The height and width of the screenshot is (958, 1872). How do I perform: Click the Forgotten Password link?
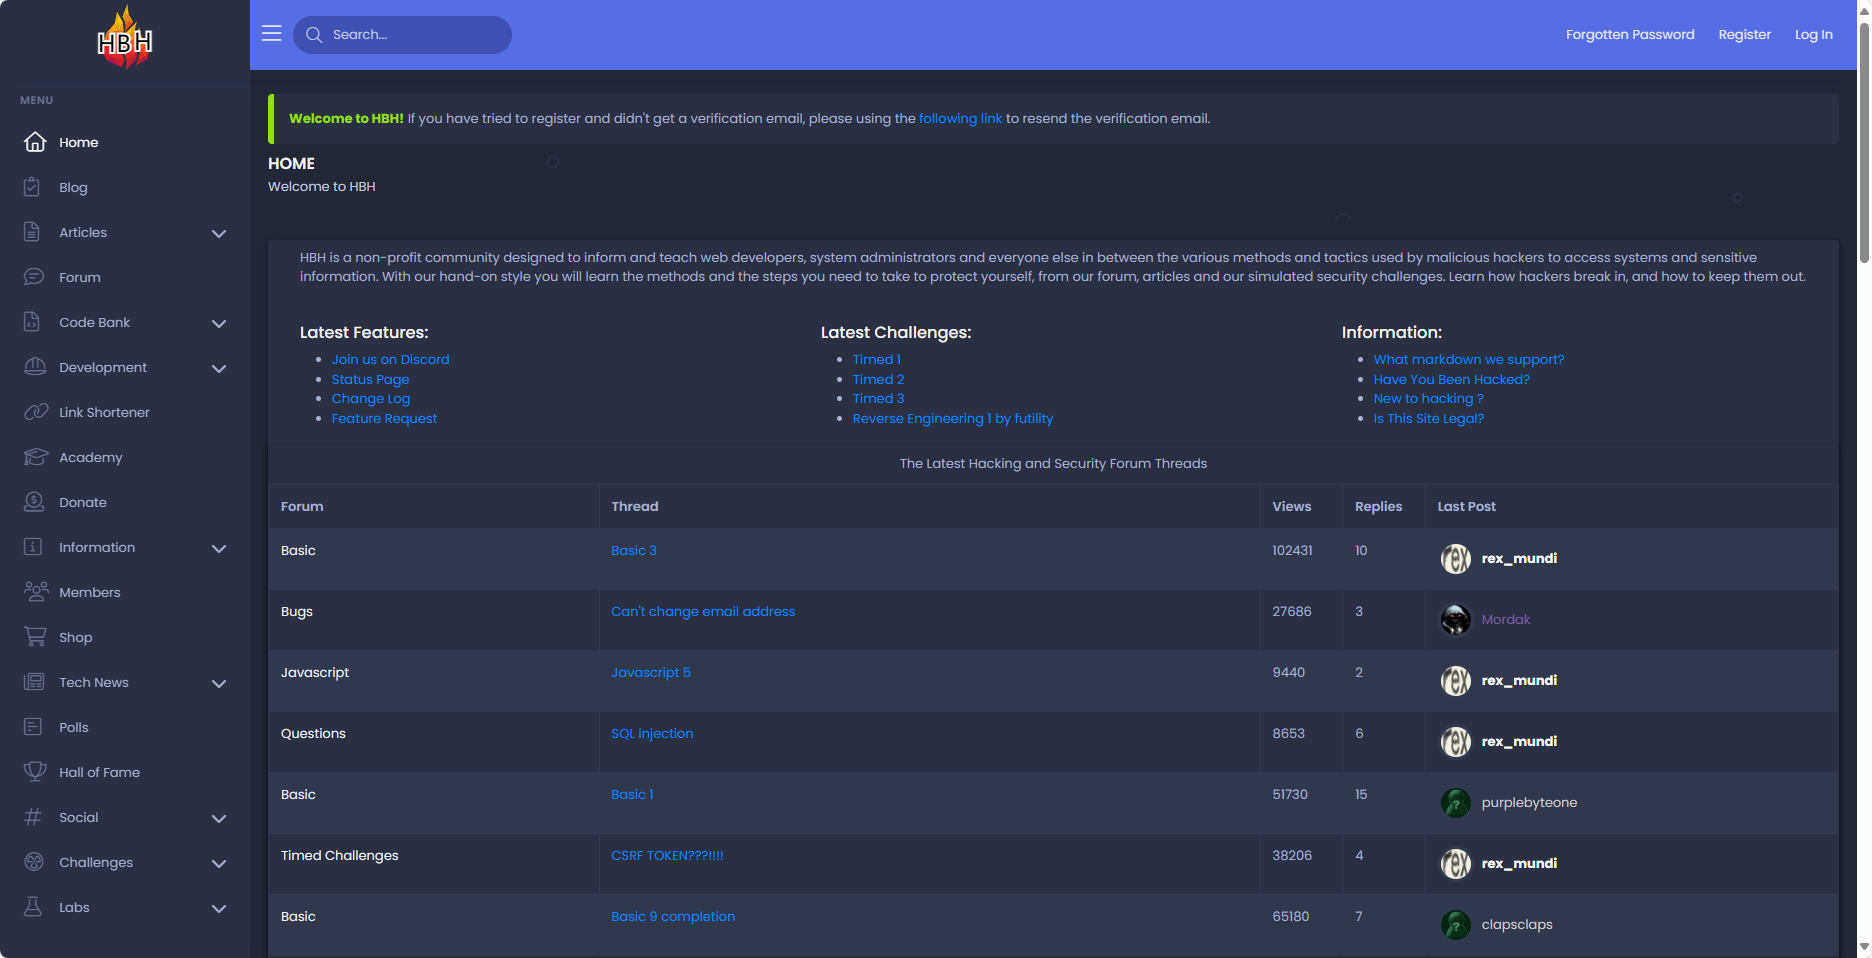[x=1630, y=34]
